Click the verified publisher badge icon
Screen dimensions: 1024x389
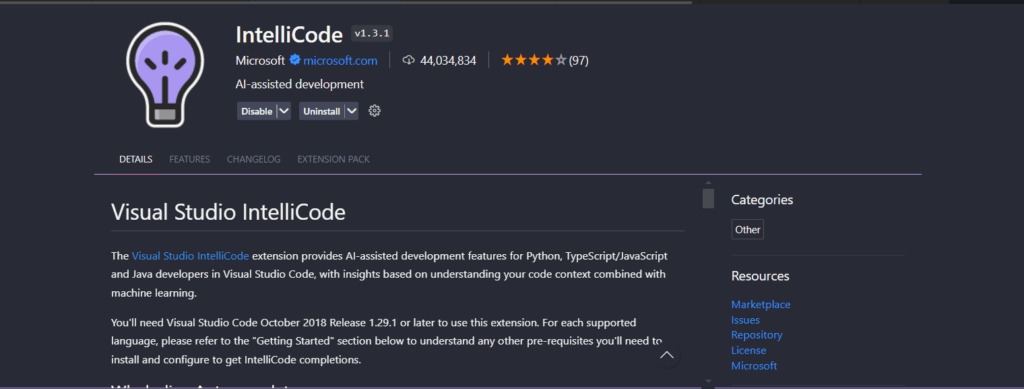pyautogui.click(x=295, y=61)
